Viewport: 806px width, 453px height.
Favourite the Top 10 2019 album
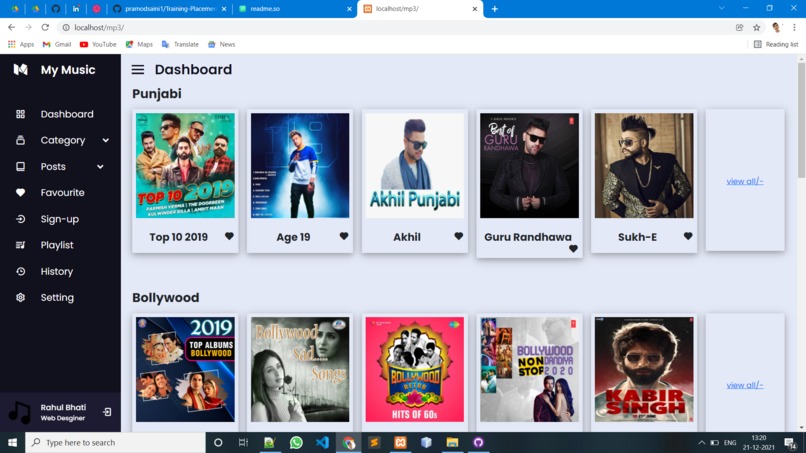tap(229, 236)
